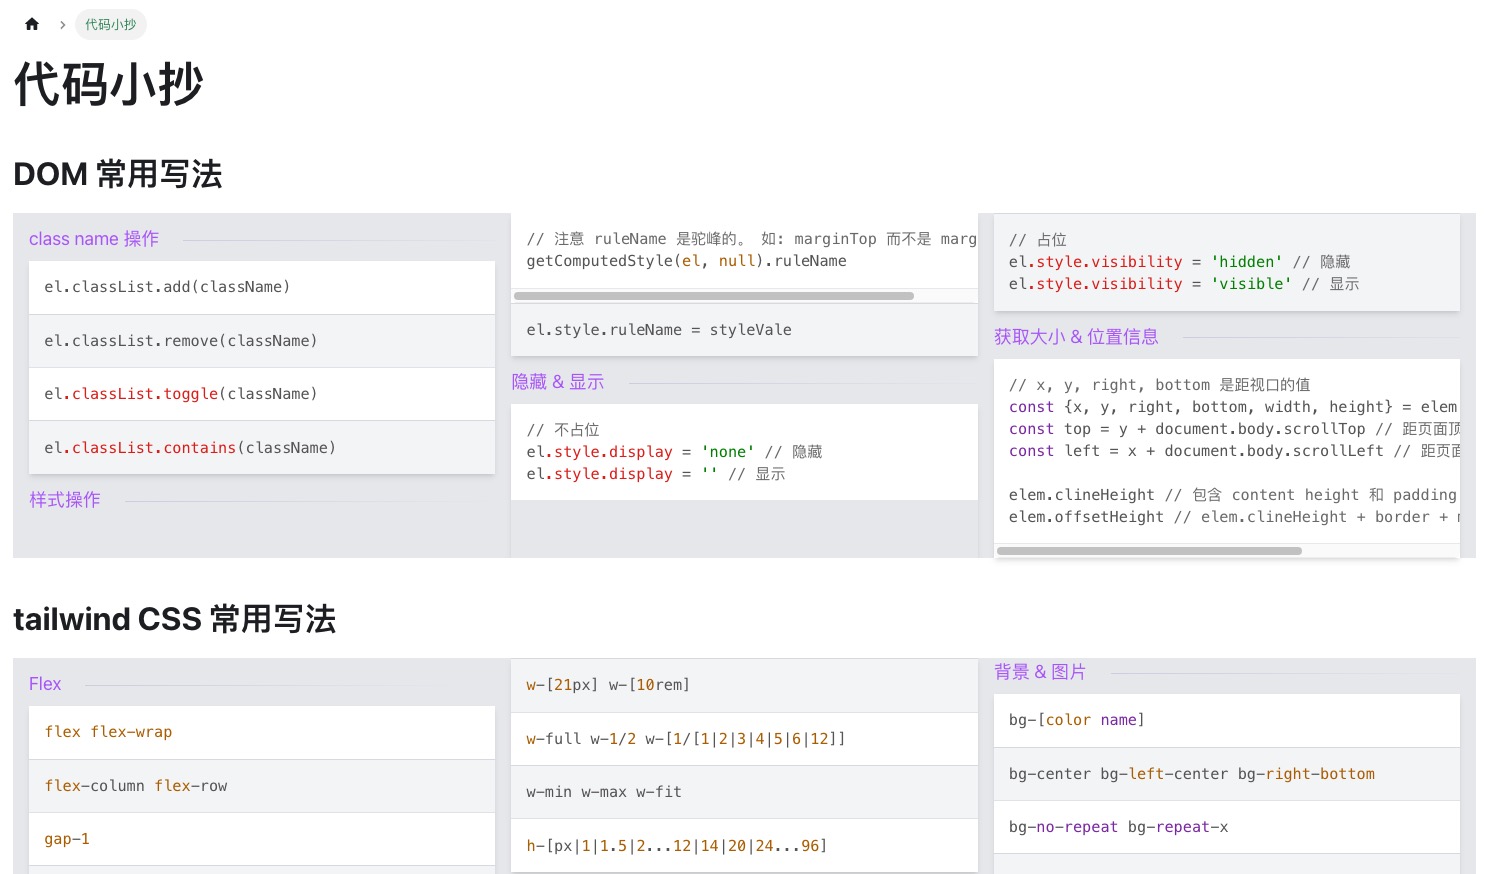Select the visibility = 'visible' line
Image resolution: width=1486 pixels, height=874 pixels.
(x=1184, y=284)
